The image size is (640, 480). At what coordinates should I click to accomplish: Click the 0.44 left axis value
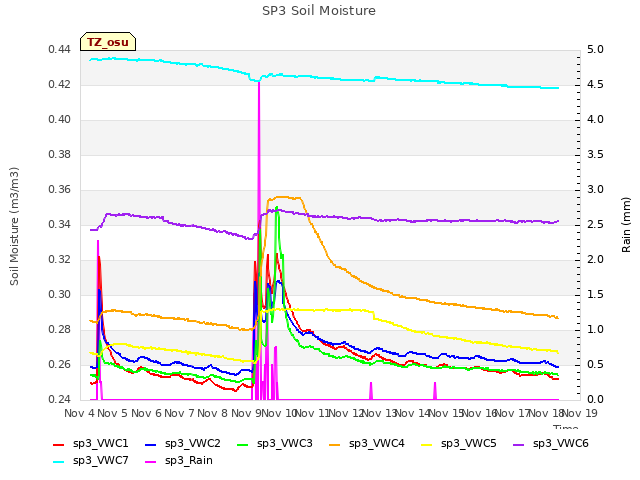coord(60,50)
